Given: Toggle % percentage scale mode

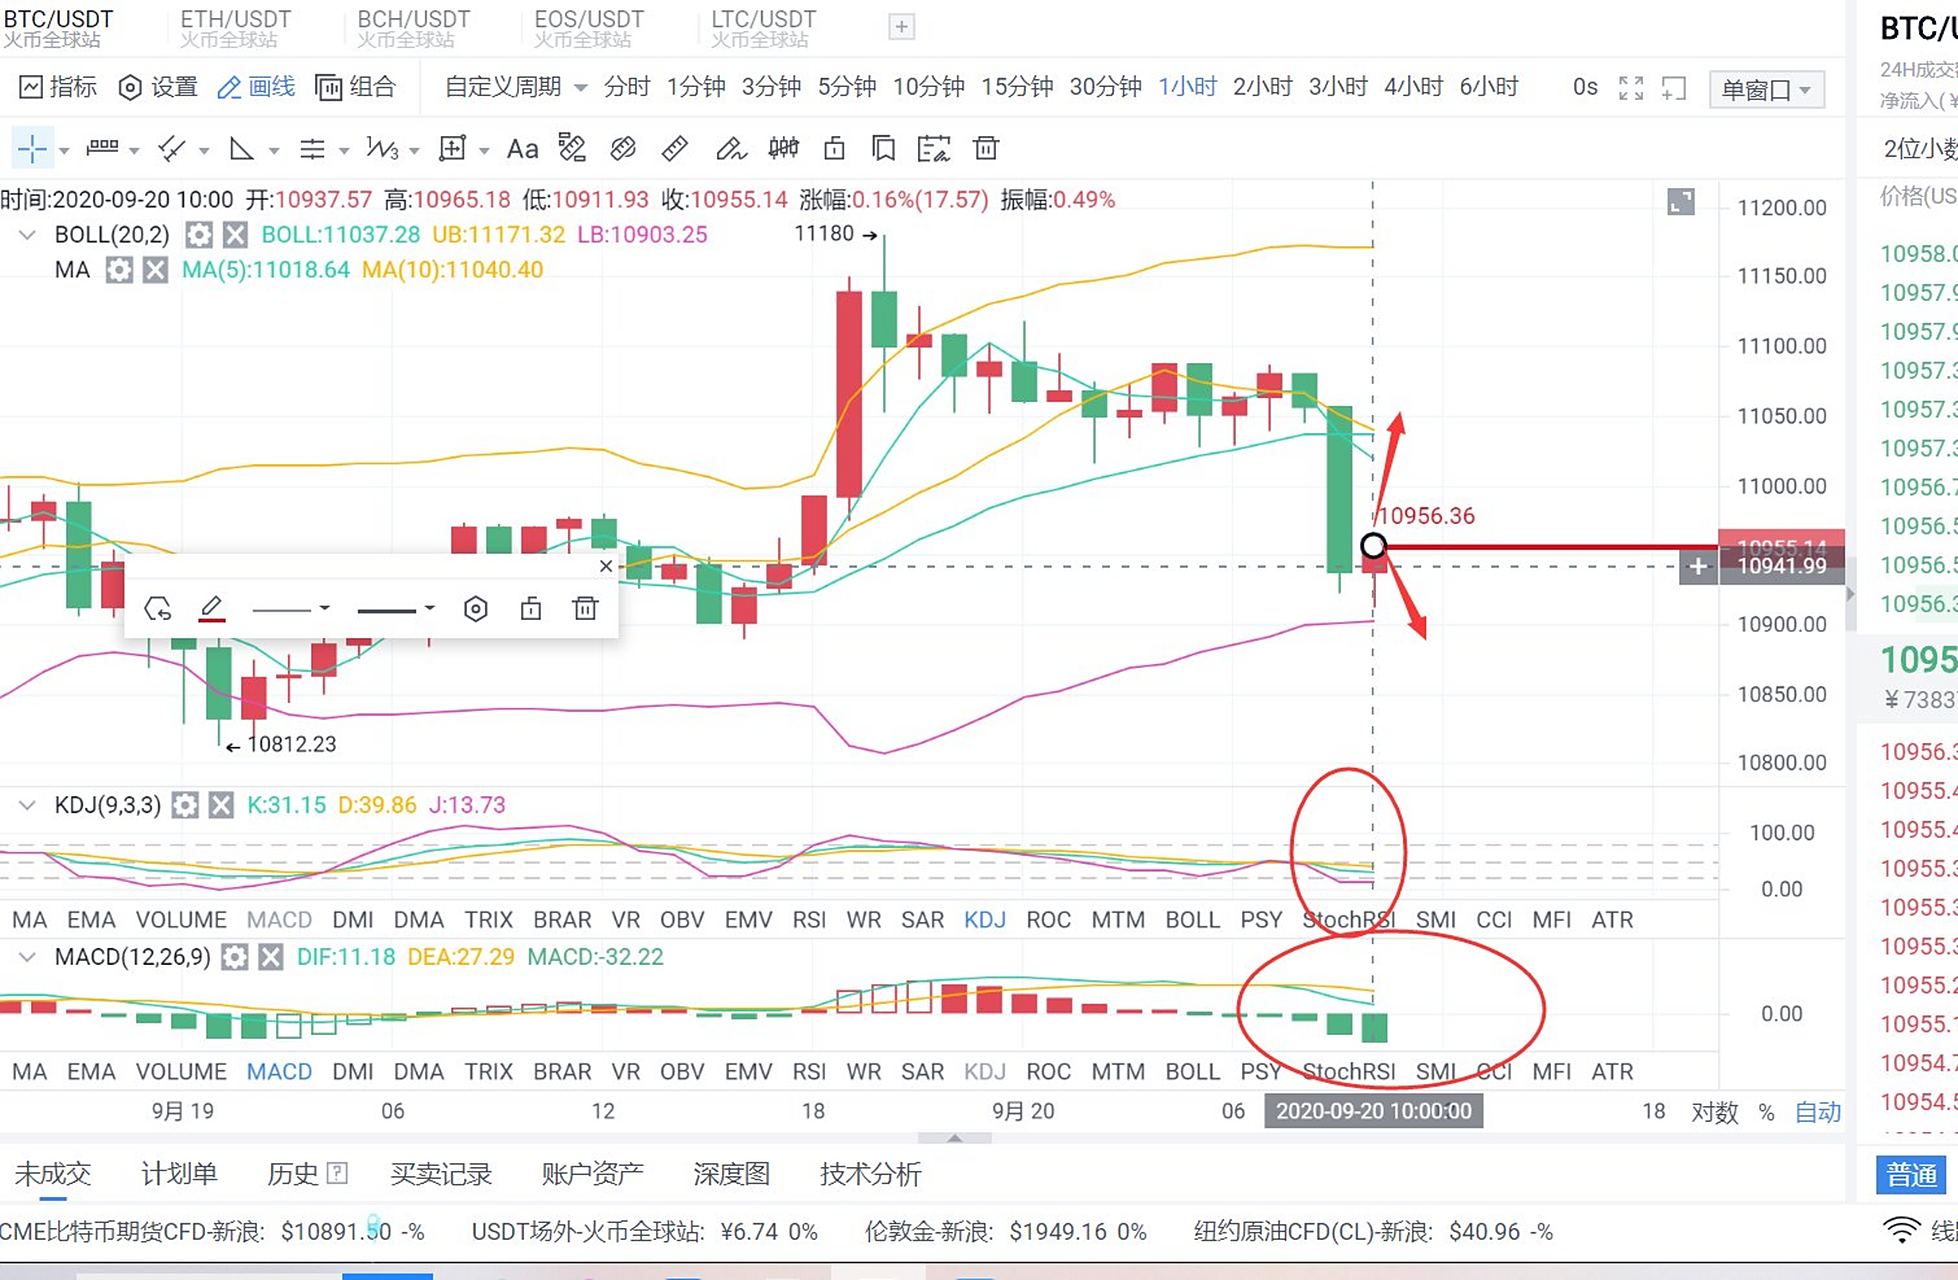Looking at the screenshot, I should coord(1766,1111).
